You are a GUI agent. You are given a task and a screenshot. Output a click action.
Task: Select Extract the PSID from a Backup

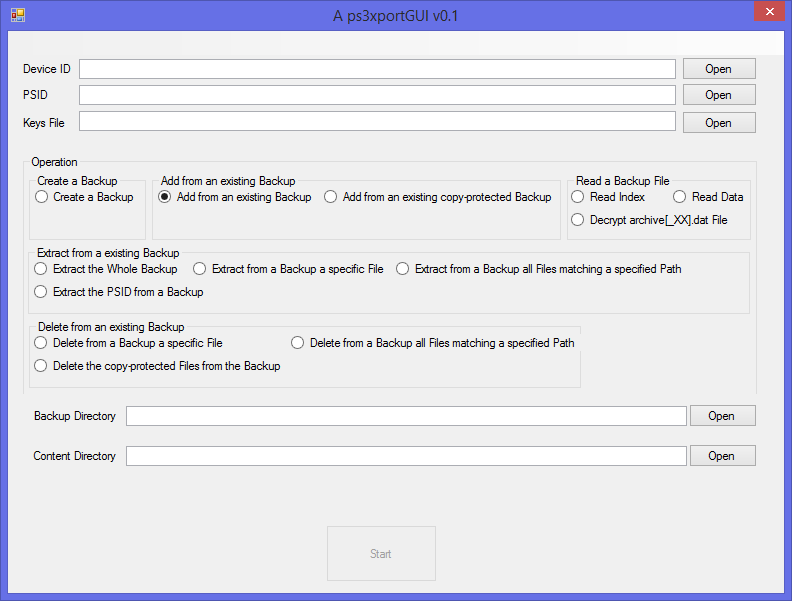point(41,292)
